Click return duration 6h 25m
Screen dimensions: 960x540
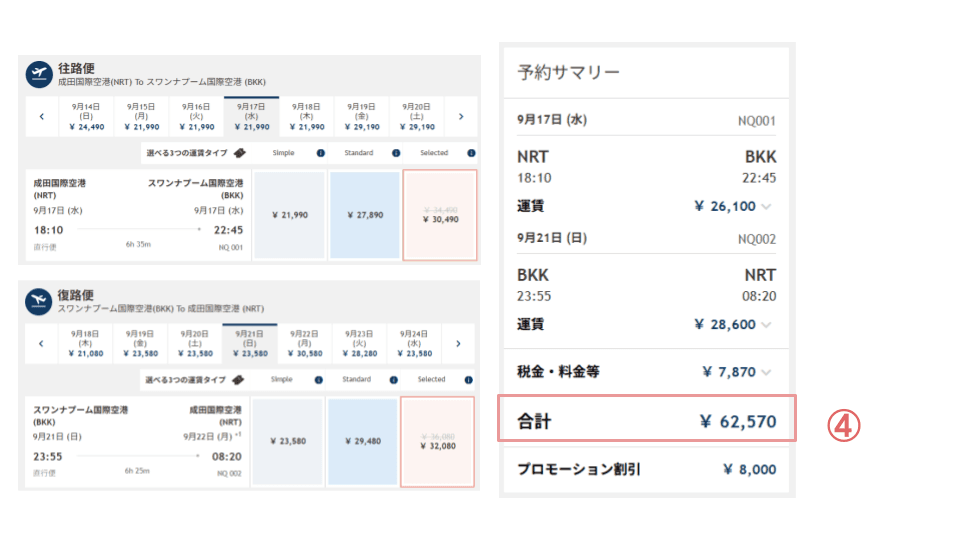click(137, 471)
